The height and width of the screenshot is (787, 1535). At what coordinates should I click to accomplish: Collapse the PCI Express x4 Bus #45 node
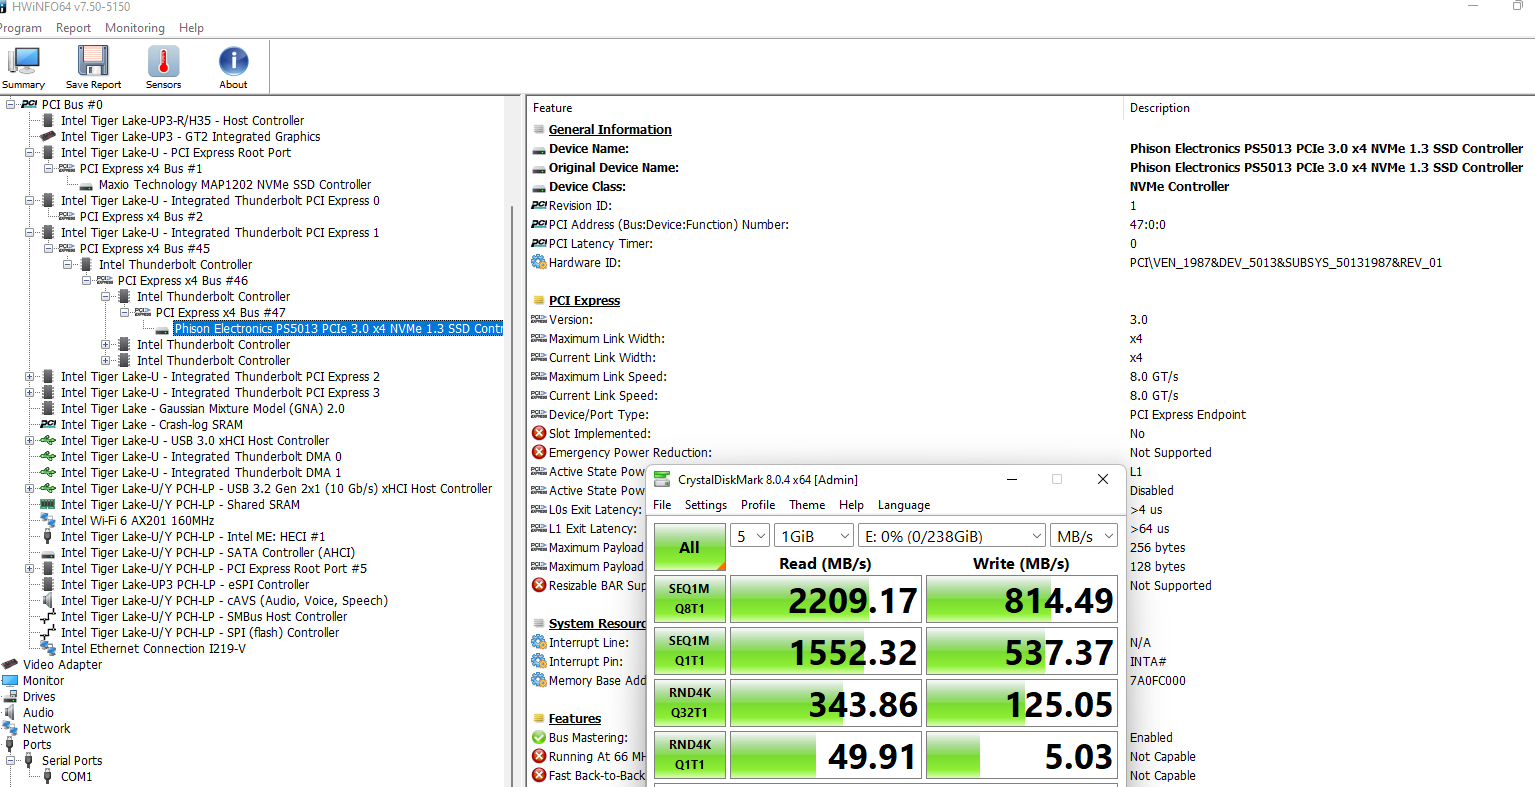point(49,248)
